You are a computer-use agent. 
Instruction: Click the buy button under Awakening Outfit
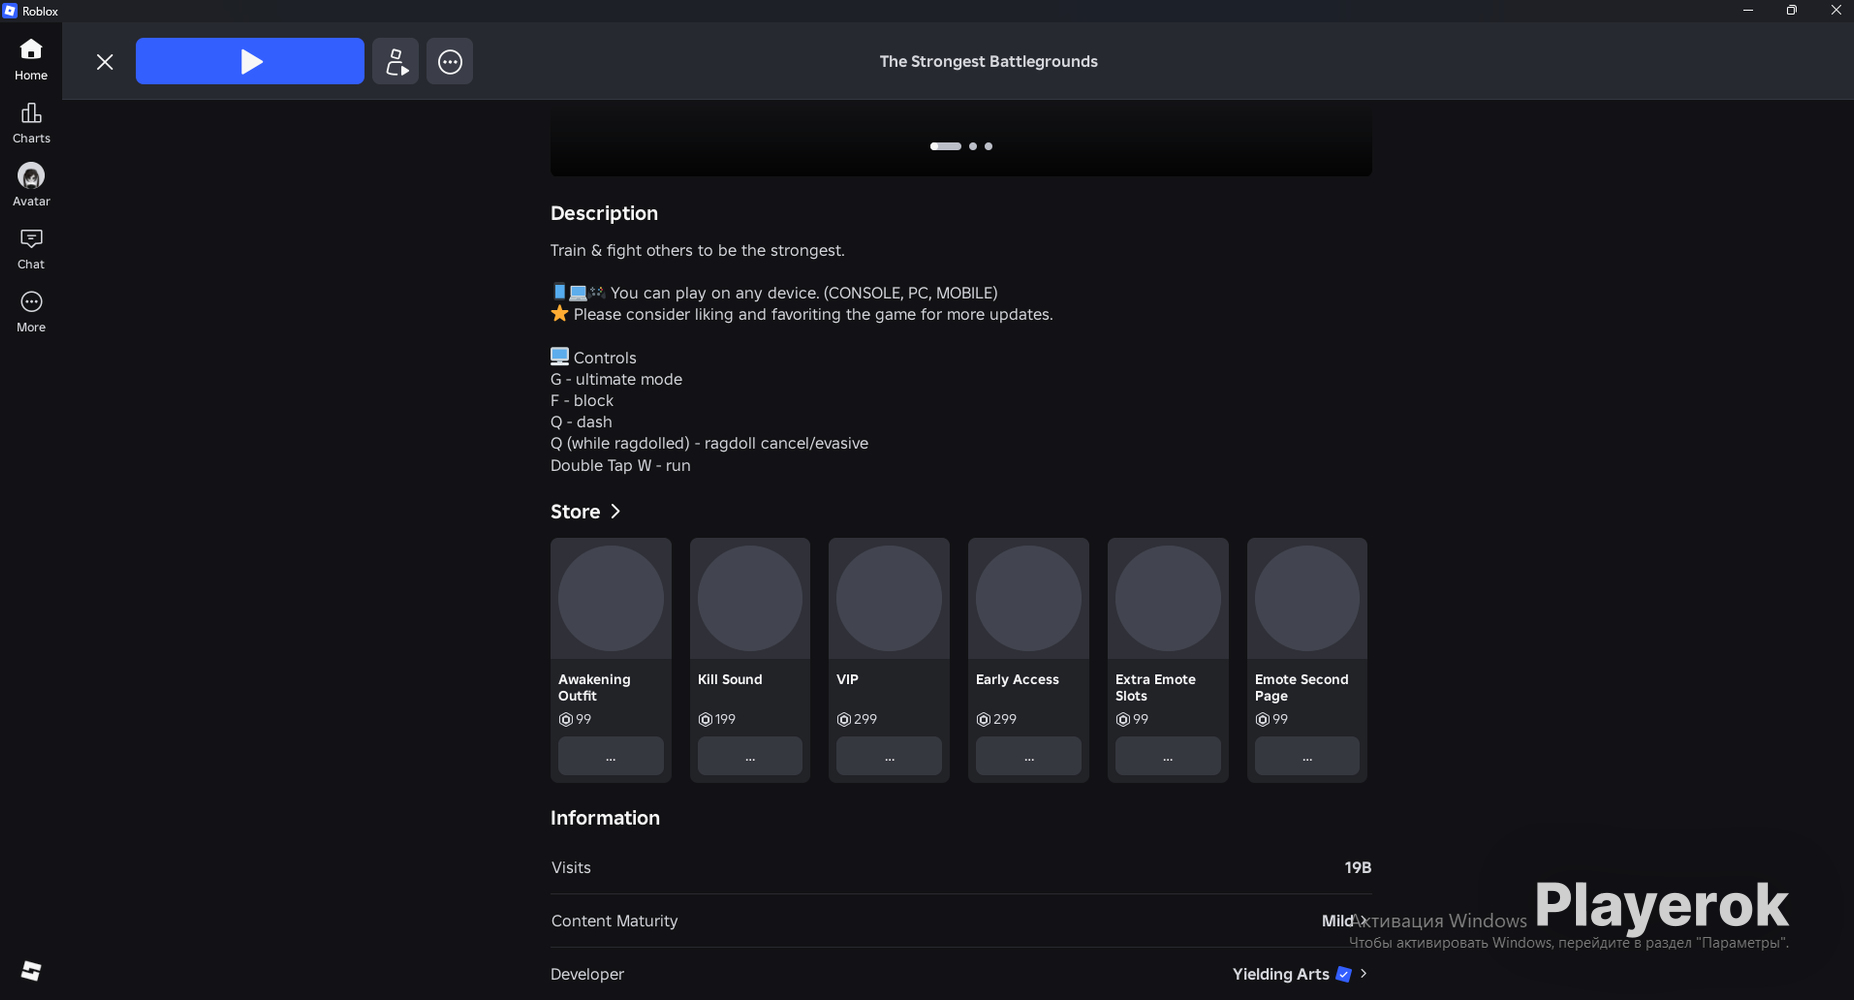pos(611,756)
